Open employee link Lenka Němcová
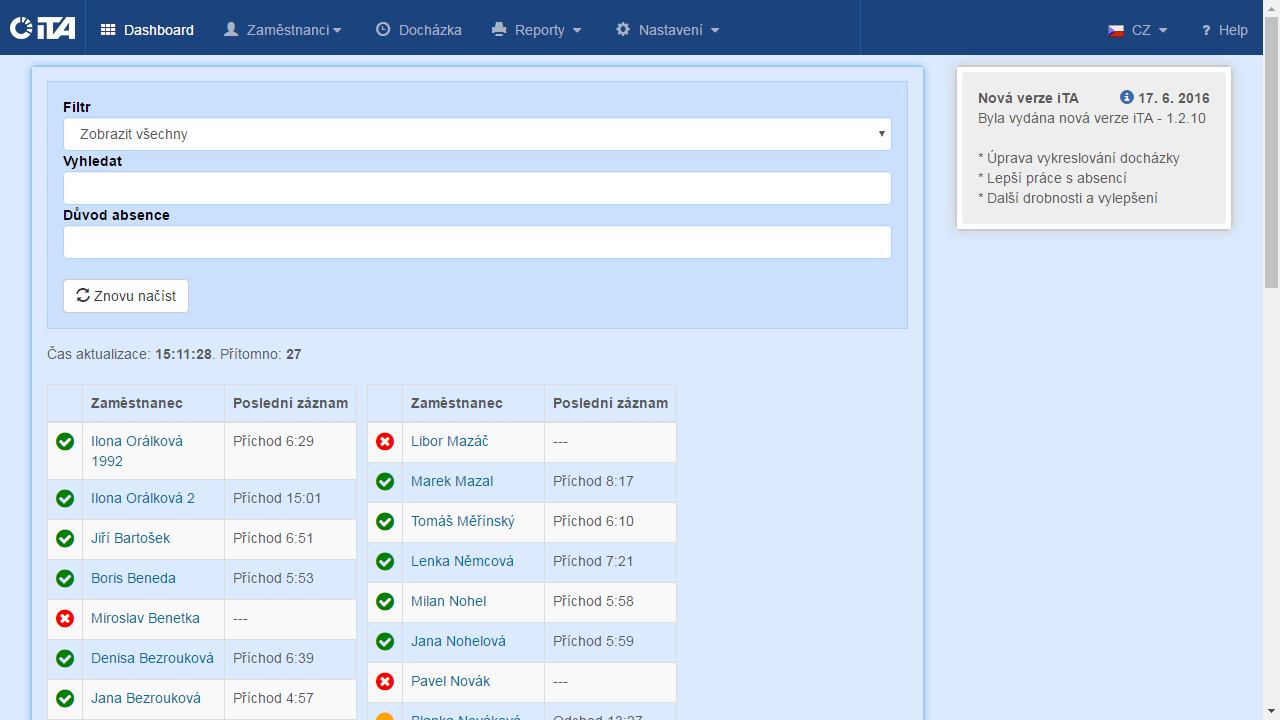Image resolution: width=1280 pixels, height=720 pixels. [462, 561]
